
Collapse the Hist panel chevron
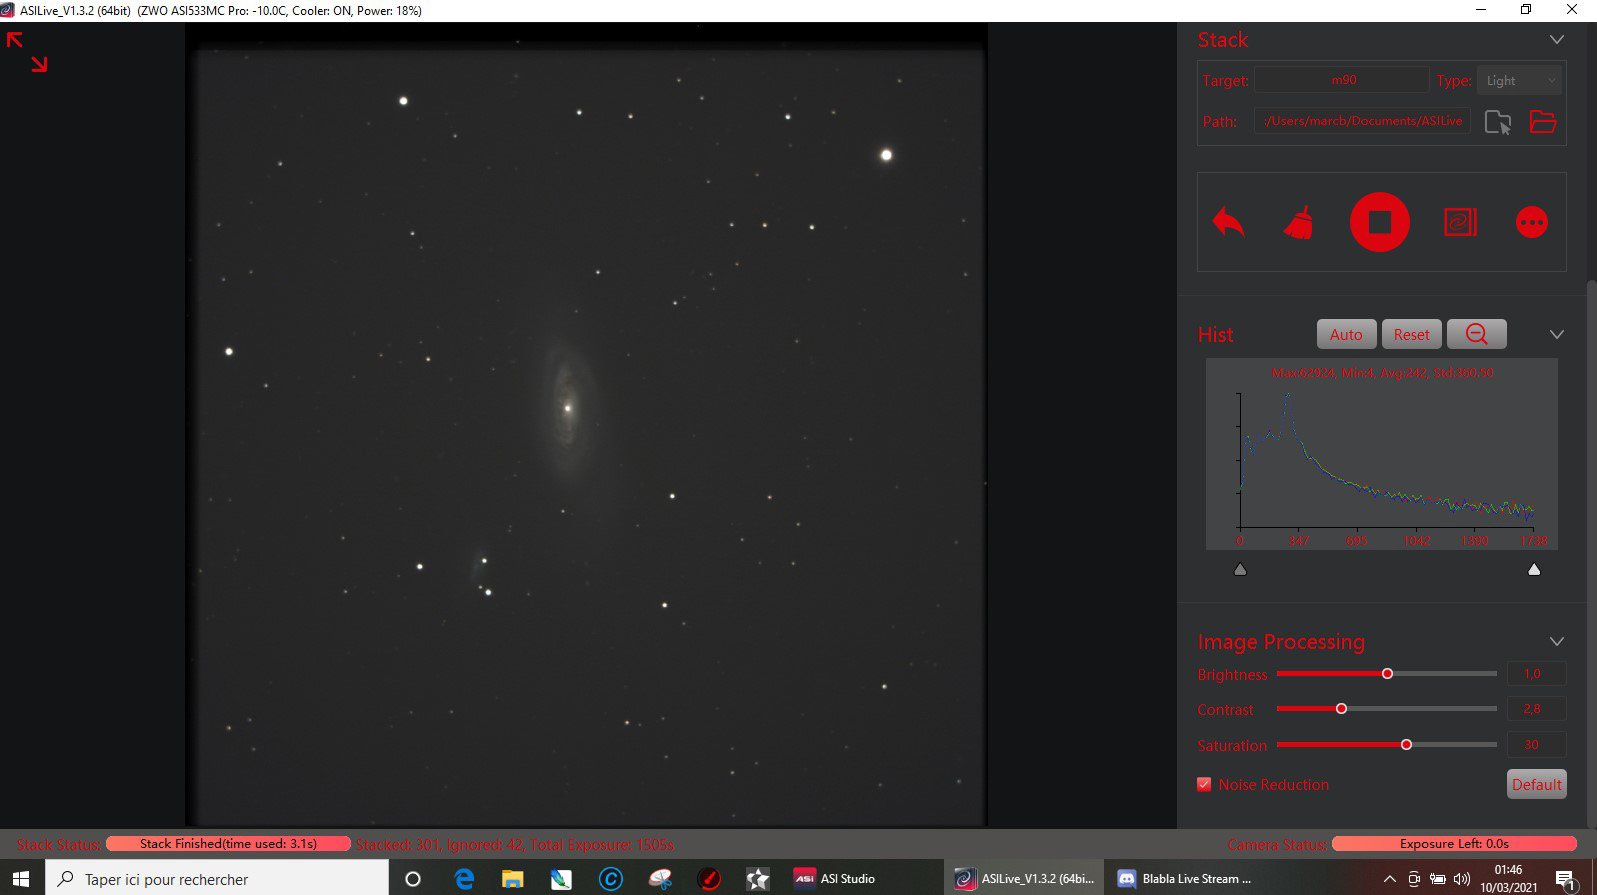[x=1556, y=334]
